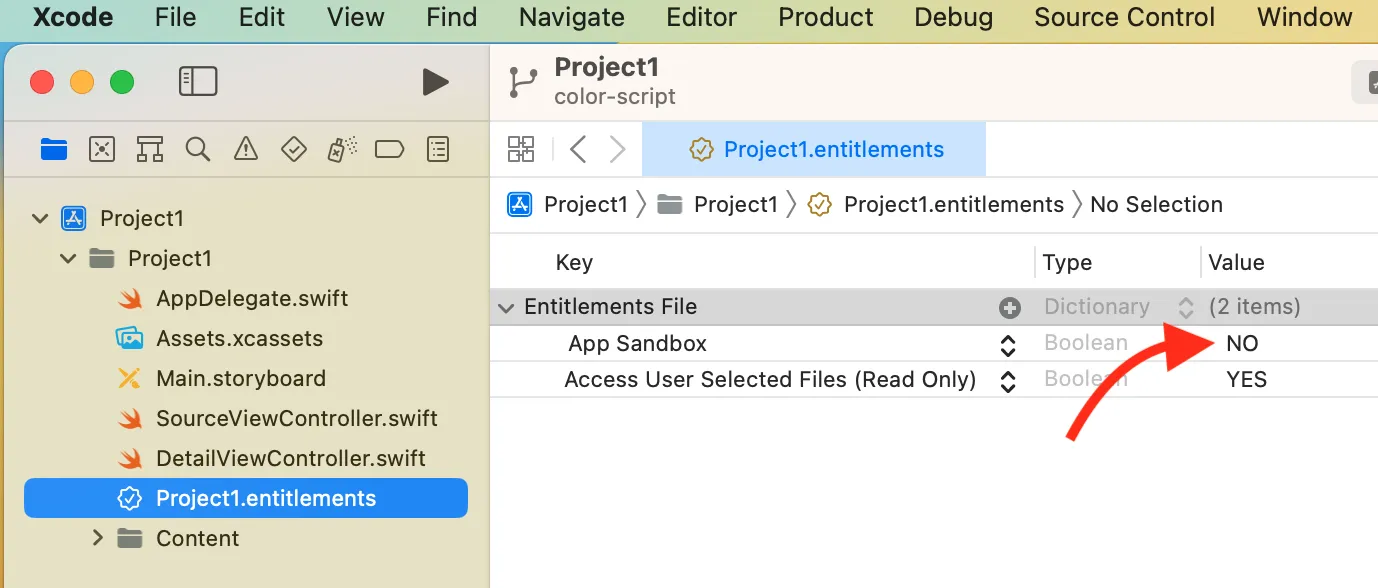The width and height of the screenshot is (1378, 588).
Task: Open the Source Control navigator
Action: coord(101,150)
